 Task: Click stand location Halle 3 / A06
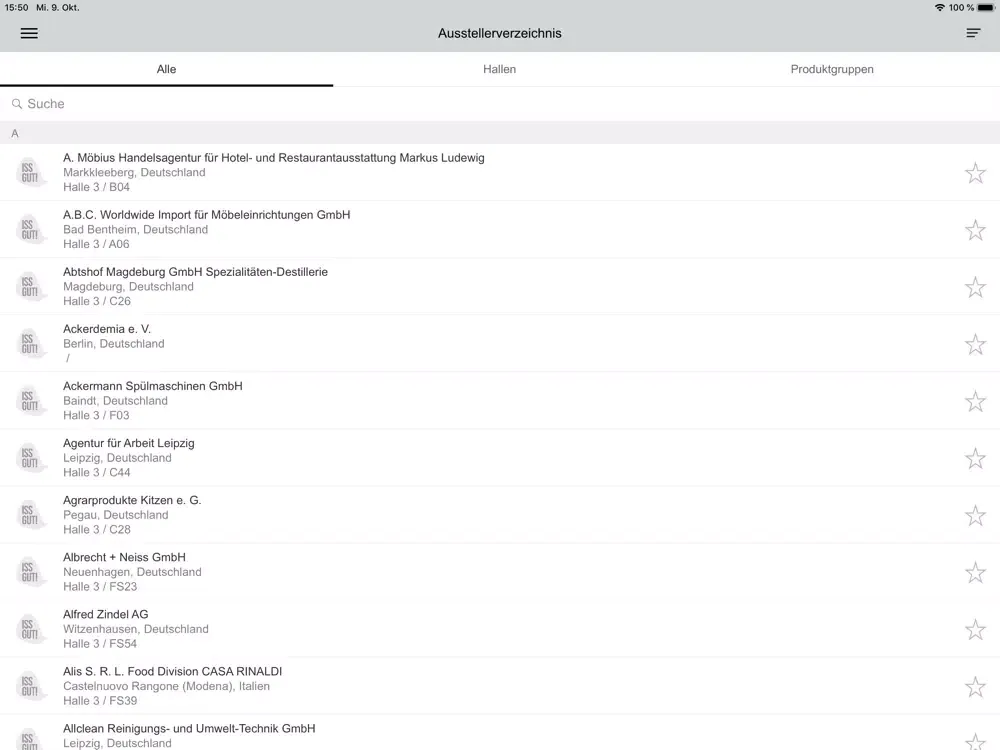(96, 244)
